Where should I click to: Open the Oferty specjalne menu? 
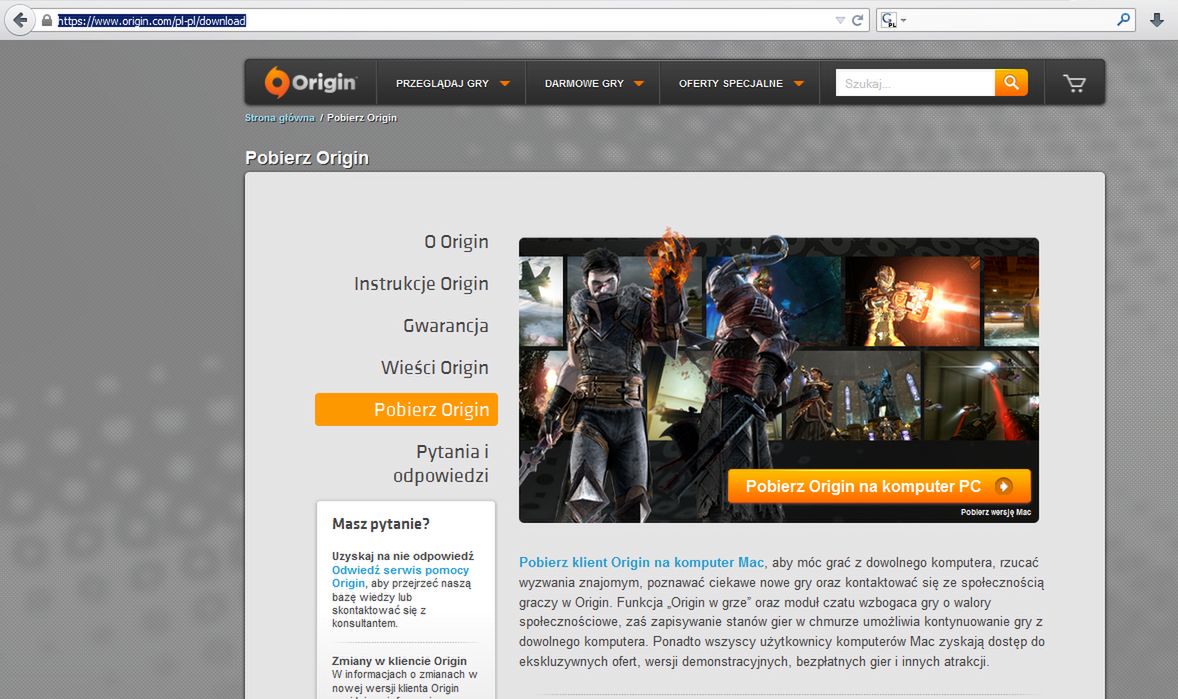click(x=741, y=83)
